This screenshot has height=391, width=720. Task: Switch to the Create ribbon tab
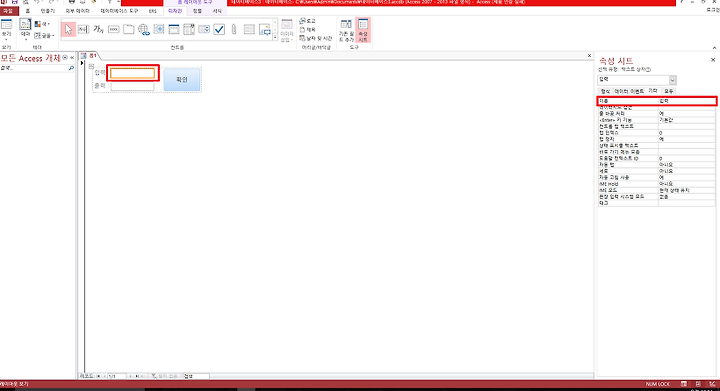coord(47,11)
